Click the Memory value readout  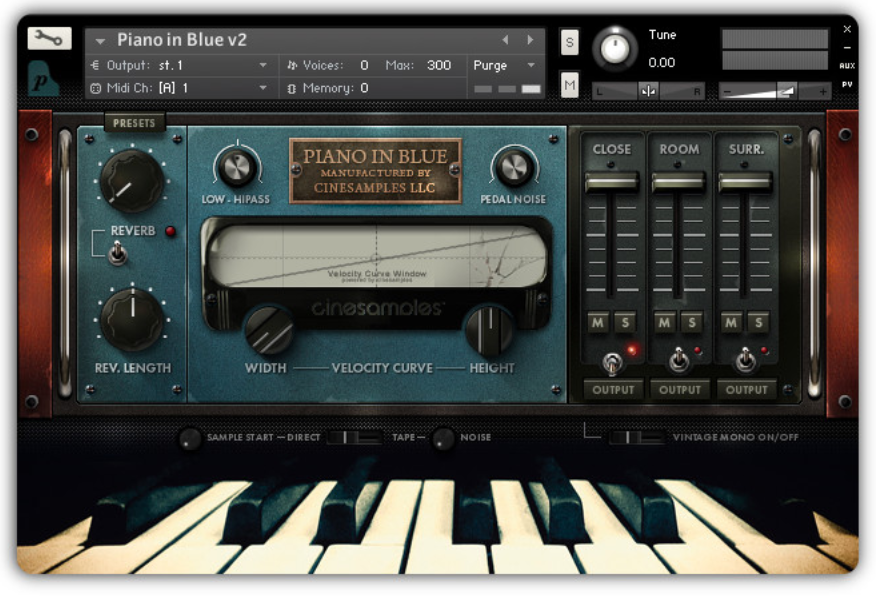(364, 88)
